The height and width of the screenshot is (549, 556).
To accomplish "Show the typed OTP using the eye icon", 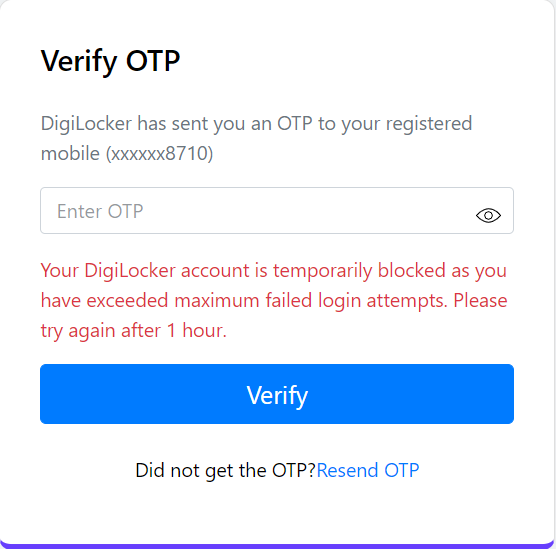I will (488, 215).
